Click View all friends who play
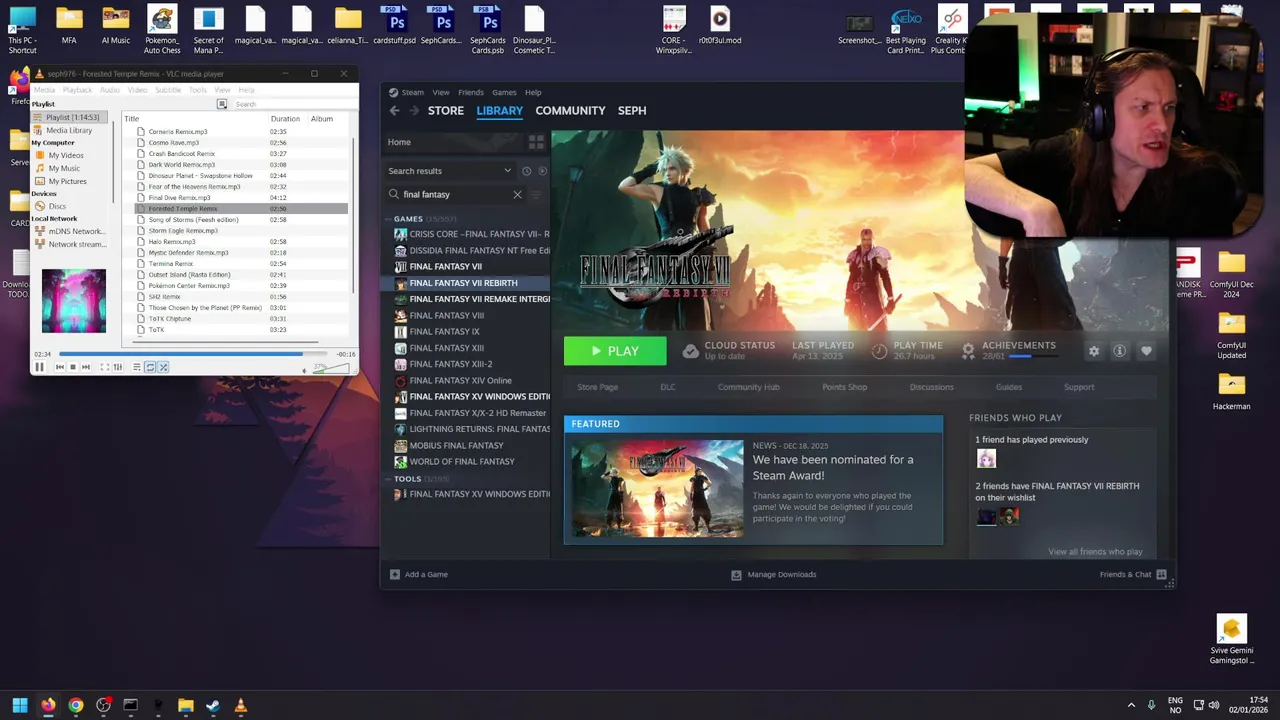This screenshot has width=1280, height=720. [1095, 552]
